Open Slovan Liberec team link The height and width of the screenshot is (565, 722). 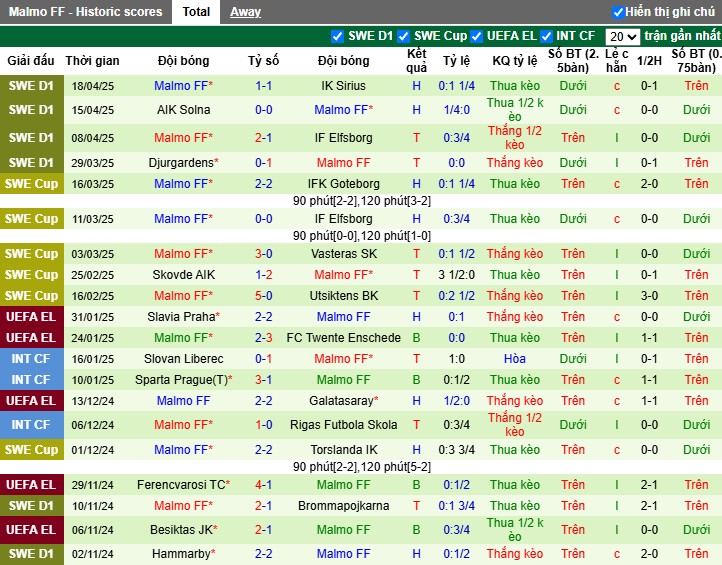(x=183, y=359)
